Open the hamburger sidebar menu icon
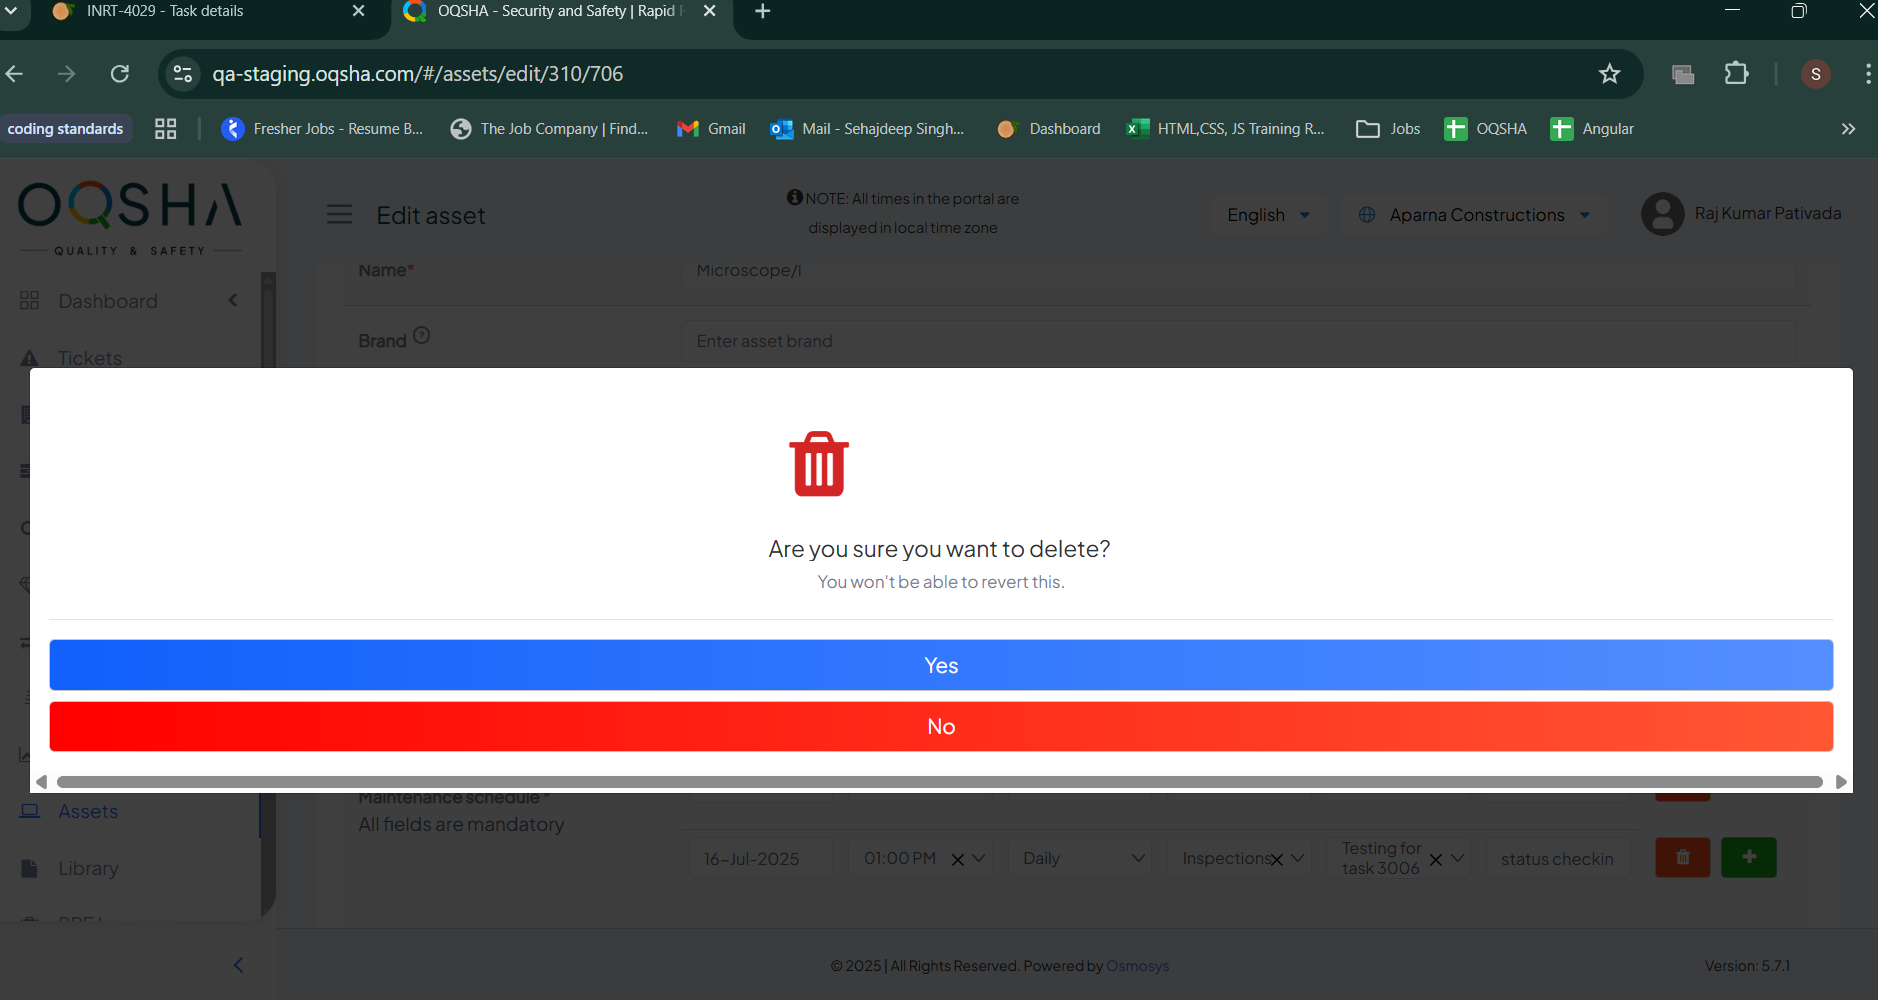The width and height of the screenshot is (1878, 1000). pyautogui.click(x=339, y=215)
